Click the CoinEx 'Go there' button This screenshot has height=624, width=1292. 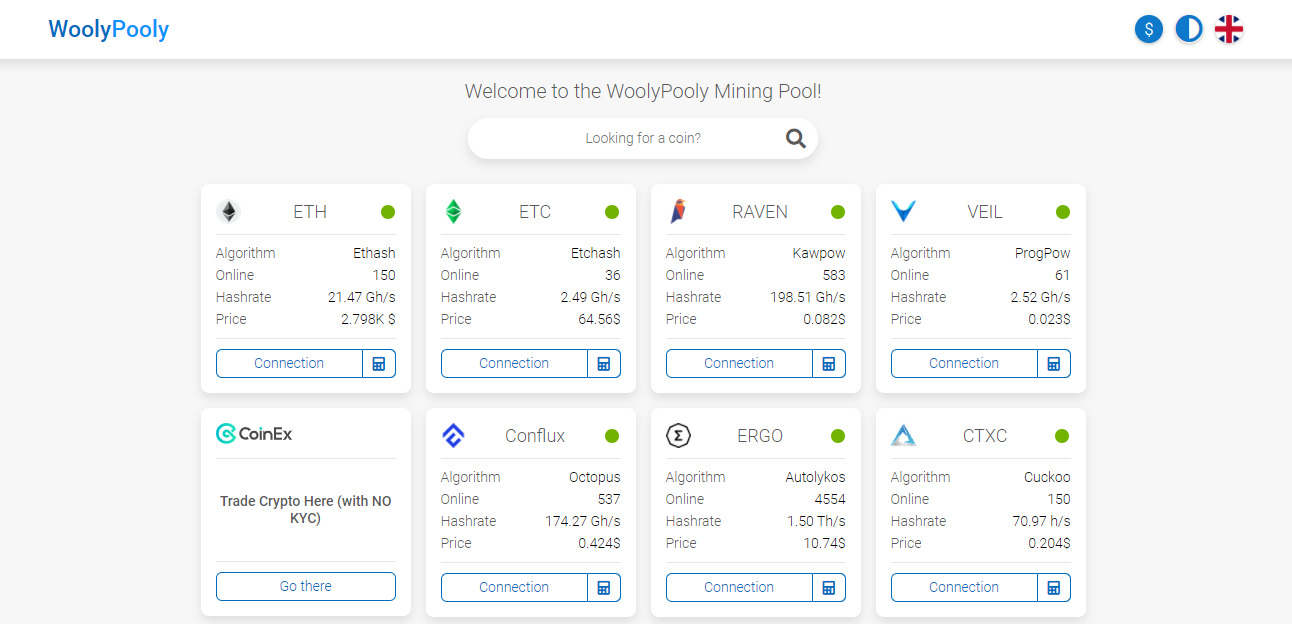[306, 586]
